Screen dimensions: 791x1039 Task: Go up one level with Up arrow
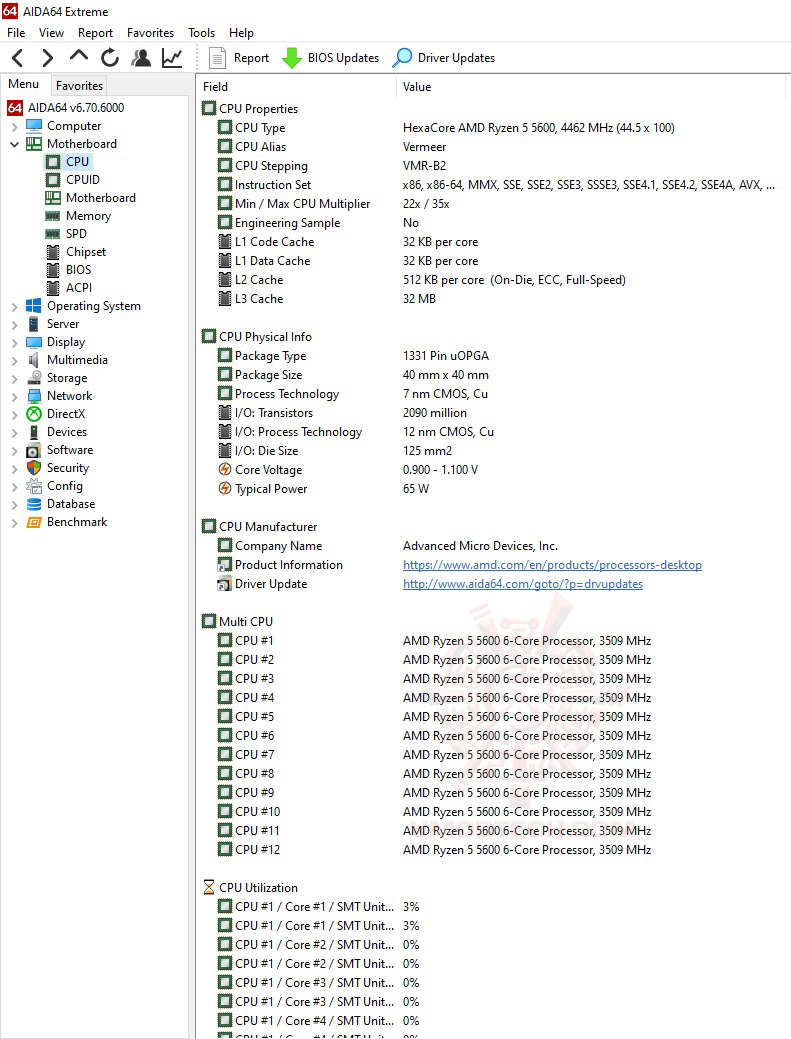(79, 57)
